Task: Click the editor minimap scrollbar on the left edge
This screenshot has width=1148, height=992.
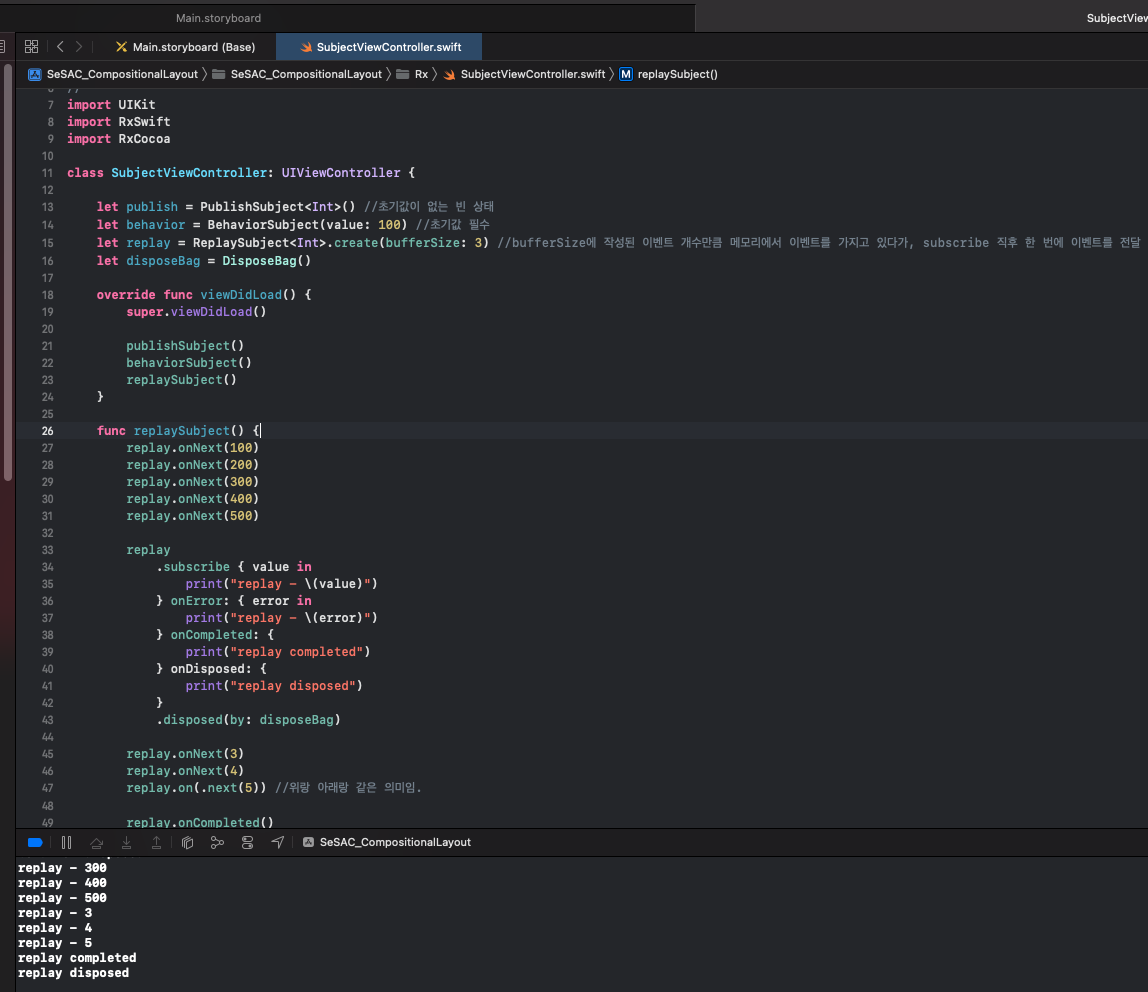Action: coord(8,272)
